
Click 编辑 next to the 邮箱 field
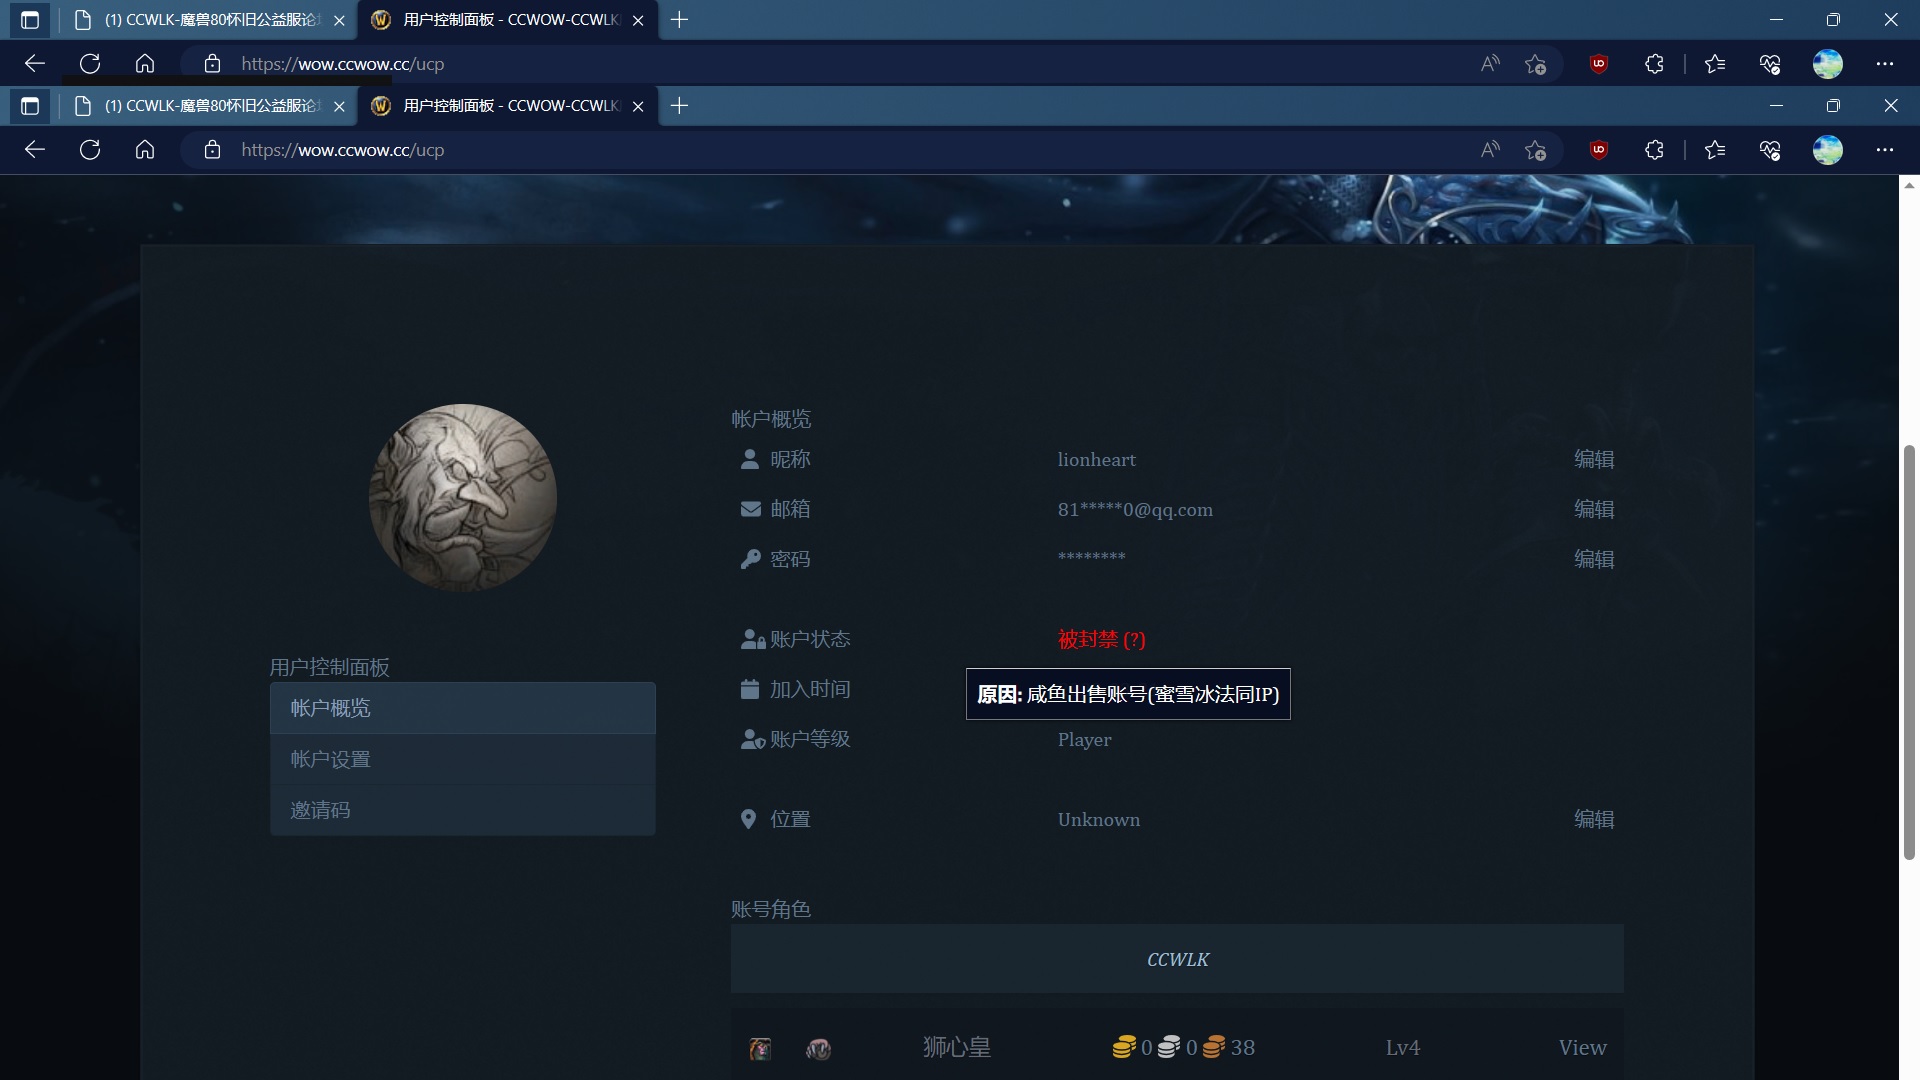1593,509
